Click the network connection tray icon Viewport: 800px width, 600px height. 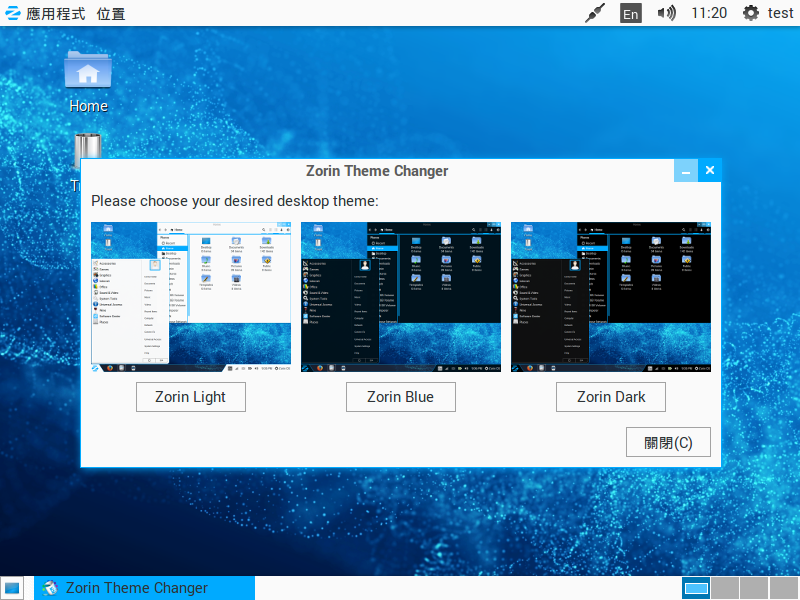pos(595,13)
